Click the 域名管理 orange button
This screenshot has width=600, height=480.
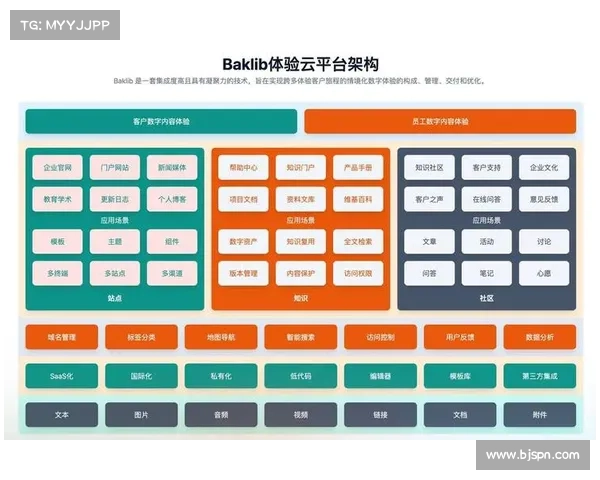click(x=62, y=337)
